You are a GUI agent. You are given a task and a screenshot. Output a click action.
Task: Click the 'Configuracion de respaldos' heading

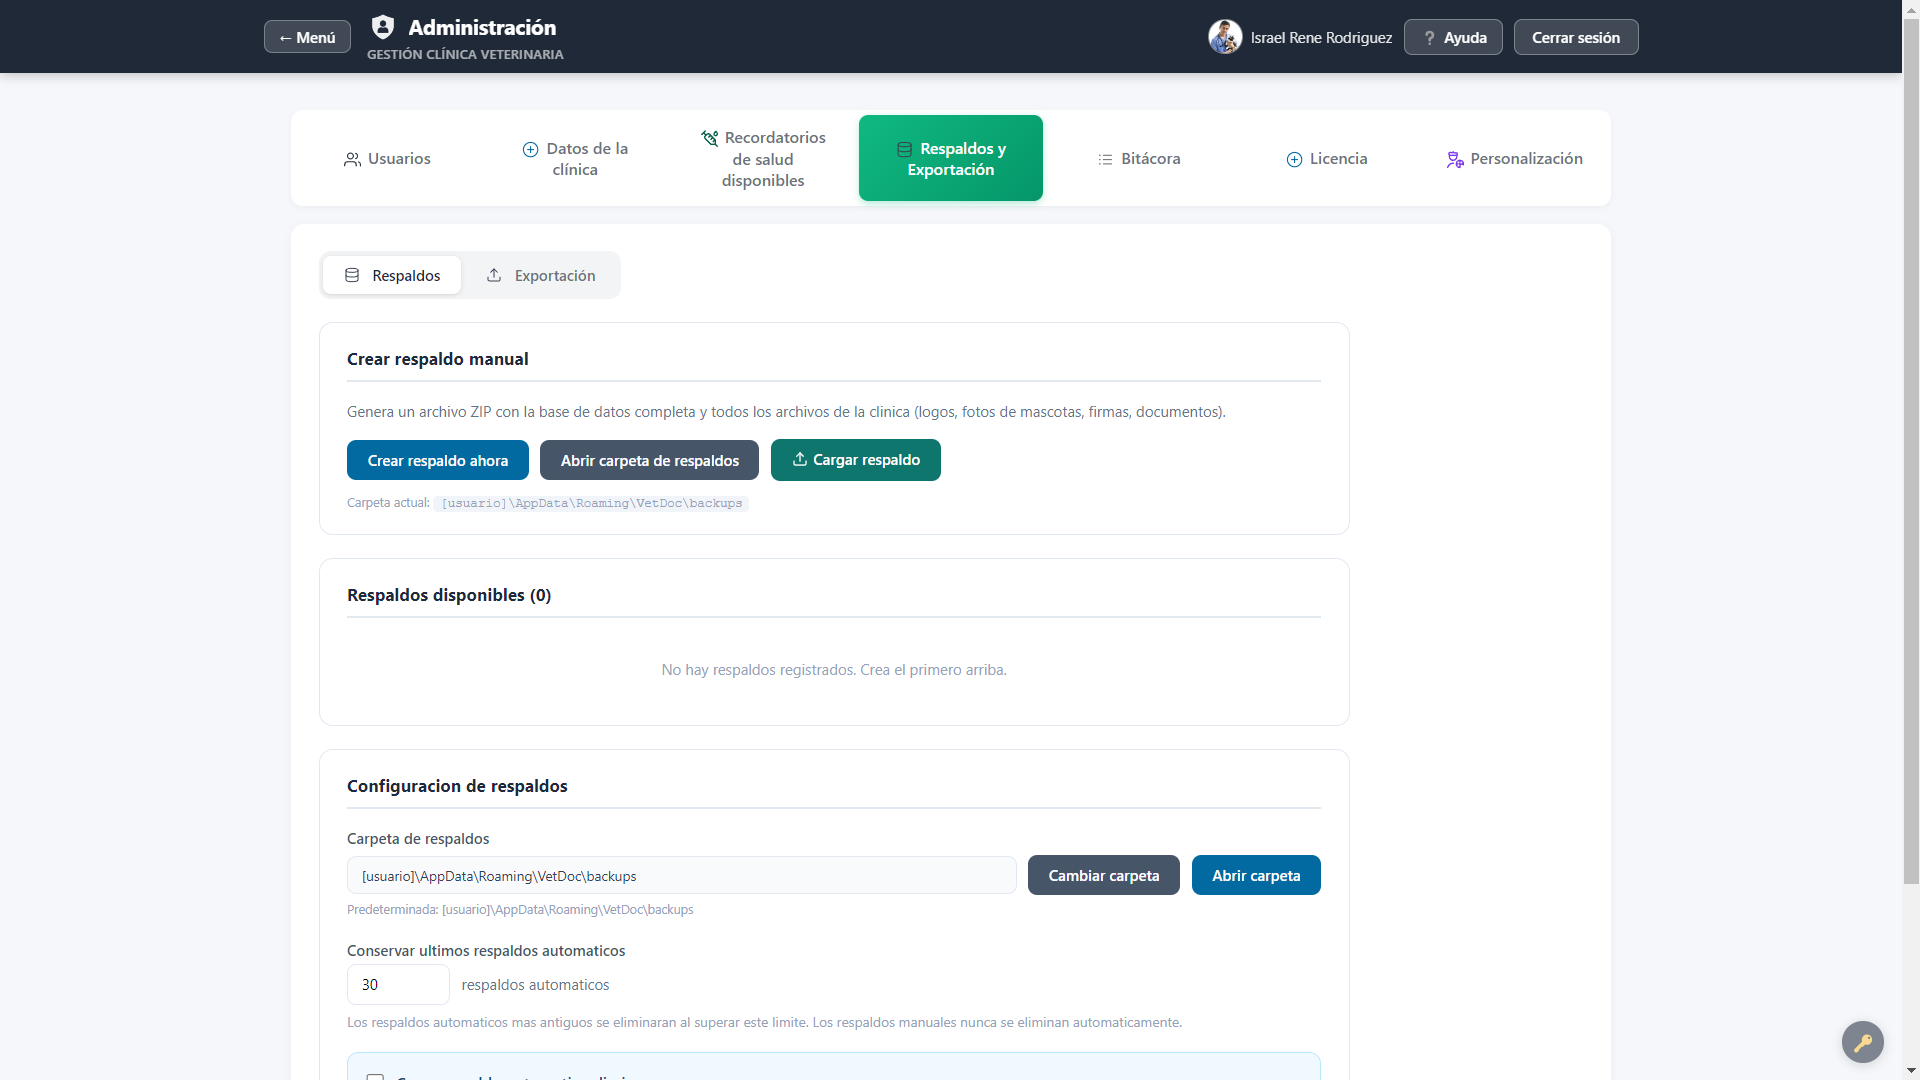tap(457, 786)
